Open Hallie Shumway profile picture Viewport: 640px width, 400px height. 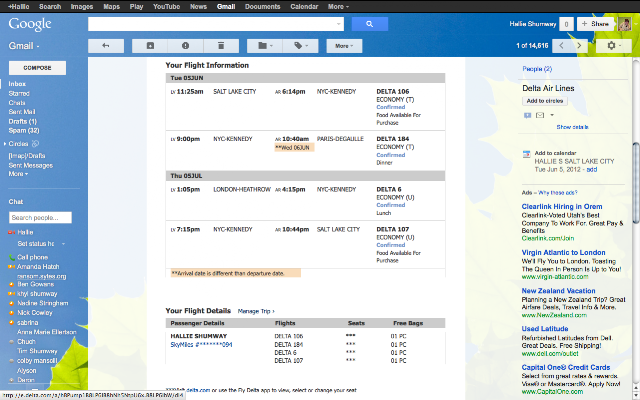tap(624, 24)
